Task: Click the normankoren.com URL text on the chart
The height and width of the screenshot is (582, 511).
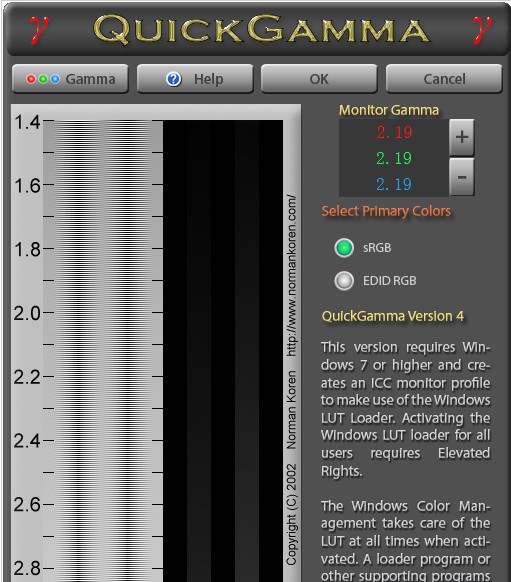Action: (292, 275)
